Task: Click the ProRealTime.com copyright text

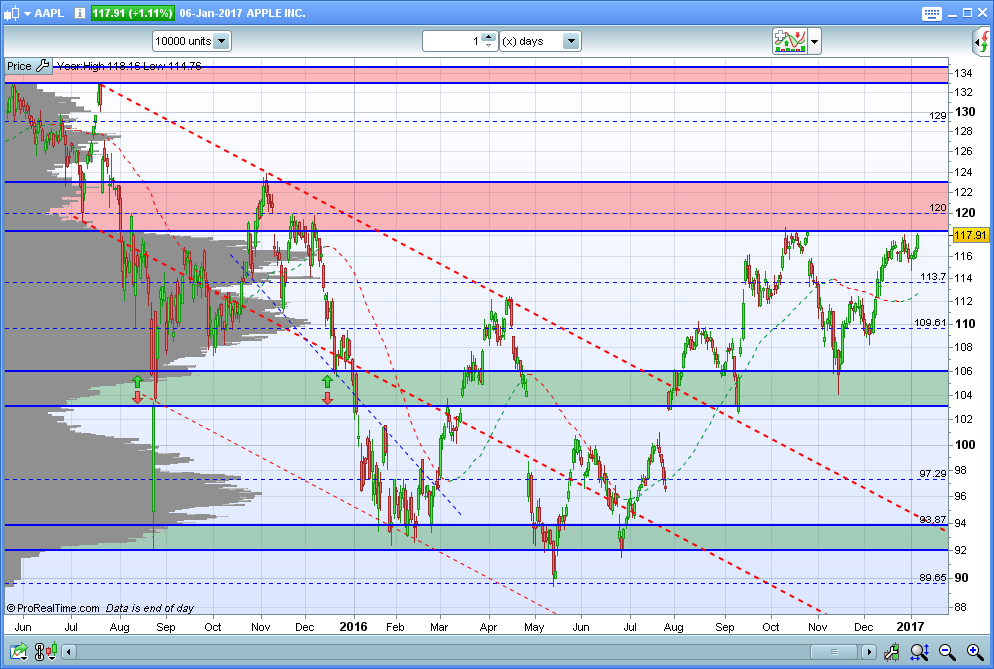Action: click(x=53, y=608)
